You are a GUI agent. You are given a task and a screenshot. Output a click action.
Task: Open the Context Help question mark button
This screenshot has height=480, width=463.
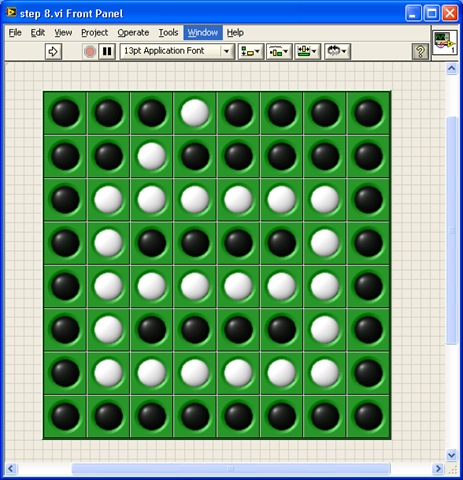point(420,52)
